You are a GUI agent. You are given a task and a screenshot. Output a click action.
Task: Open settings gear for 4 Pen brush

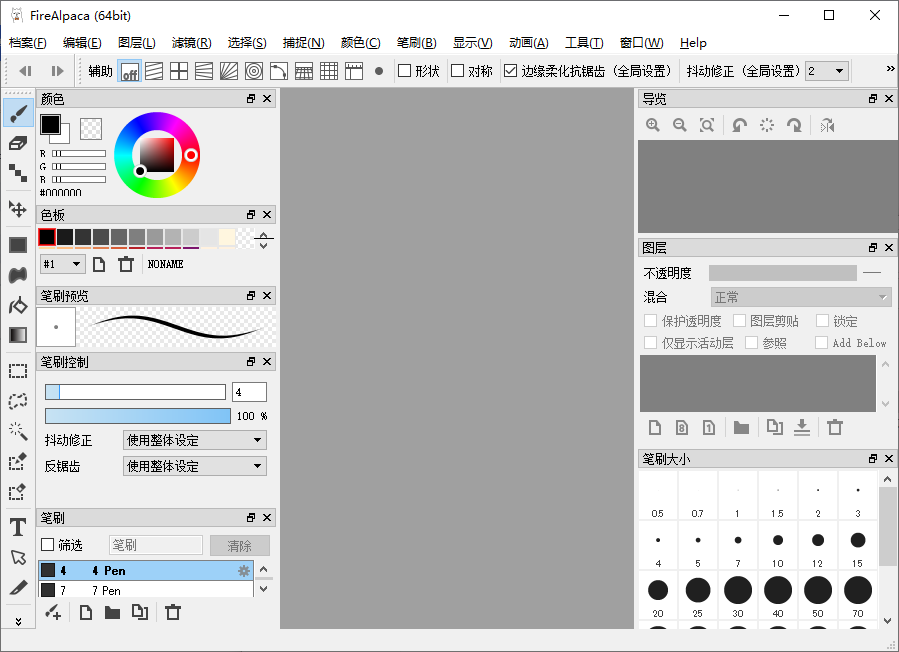[x=244, y=571]
